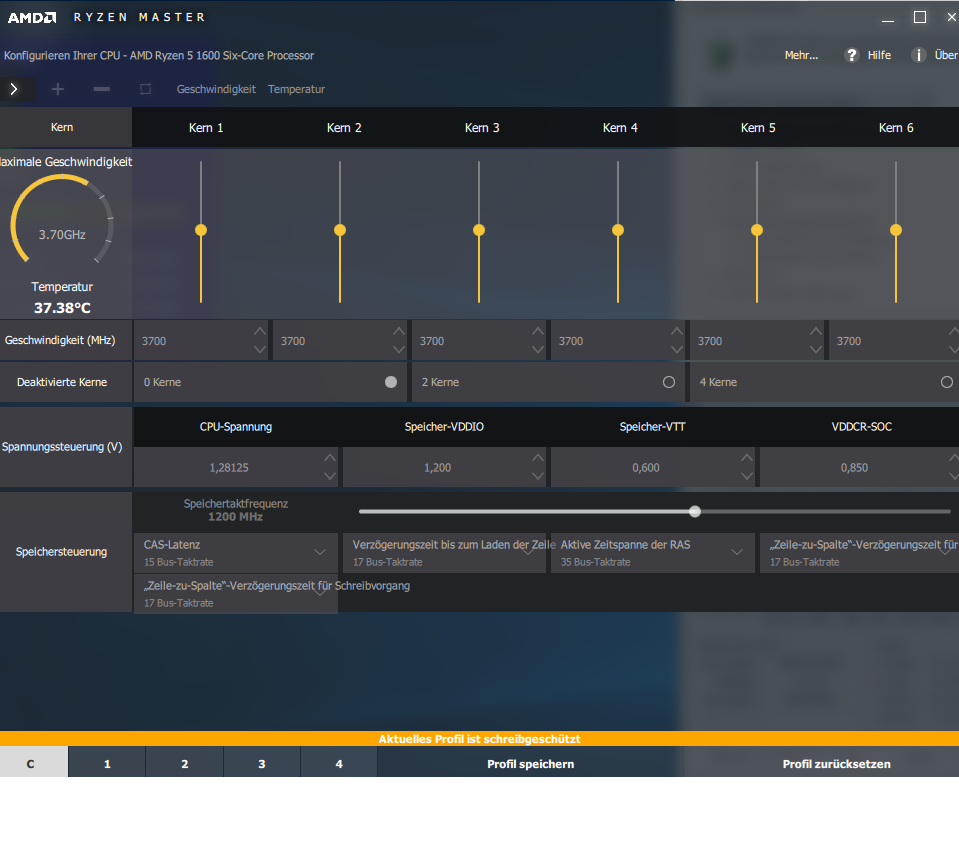The image size is (959, 850).
Task: Select 4 Kerne deactivated cores option
Action: [947, 382]
